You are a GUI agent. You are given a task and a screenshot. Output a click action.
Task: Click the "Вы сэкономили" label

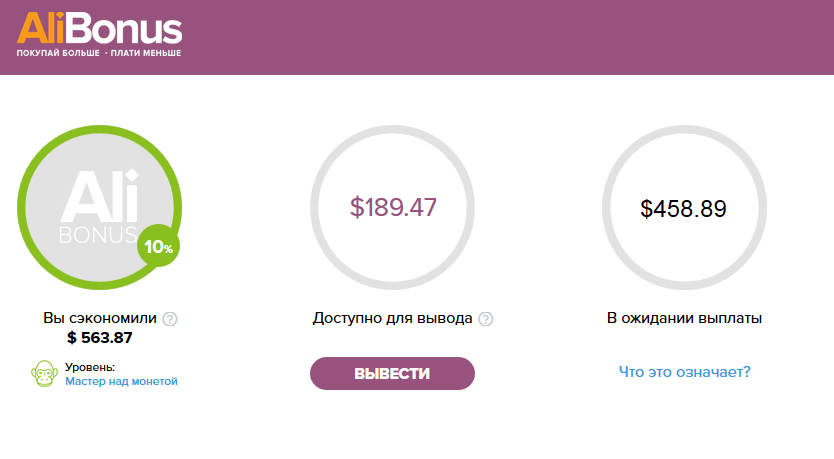pos(100,318)
